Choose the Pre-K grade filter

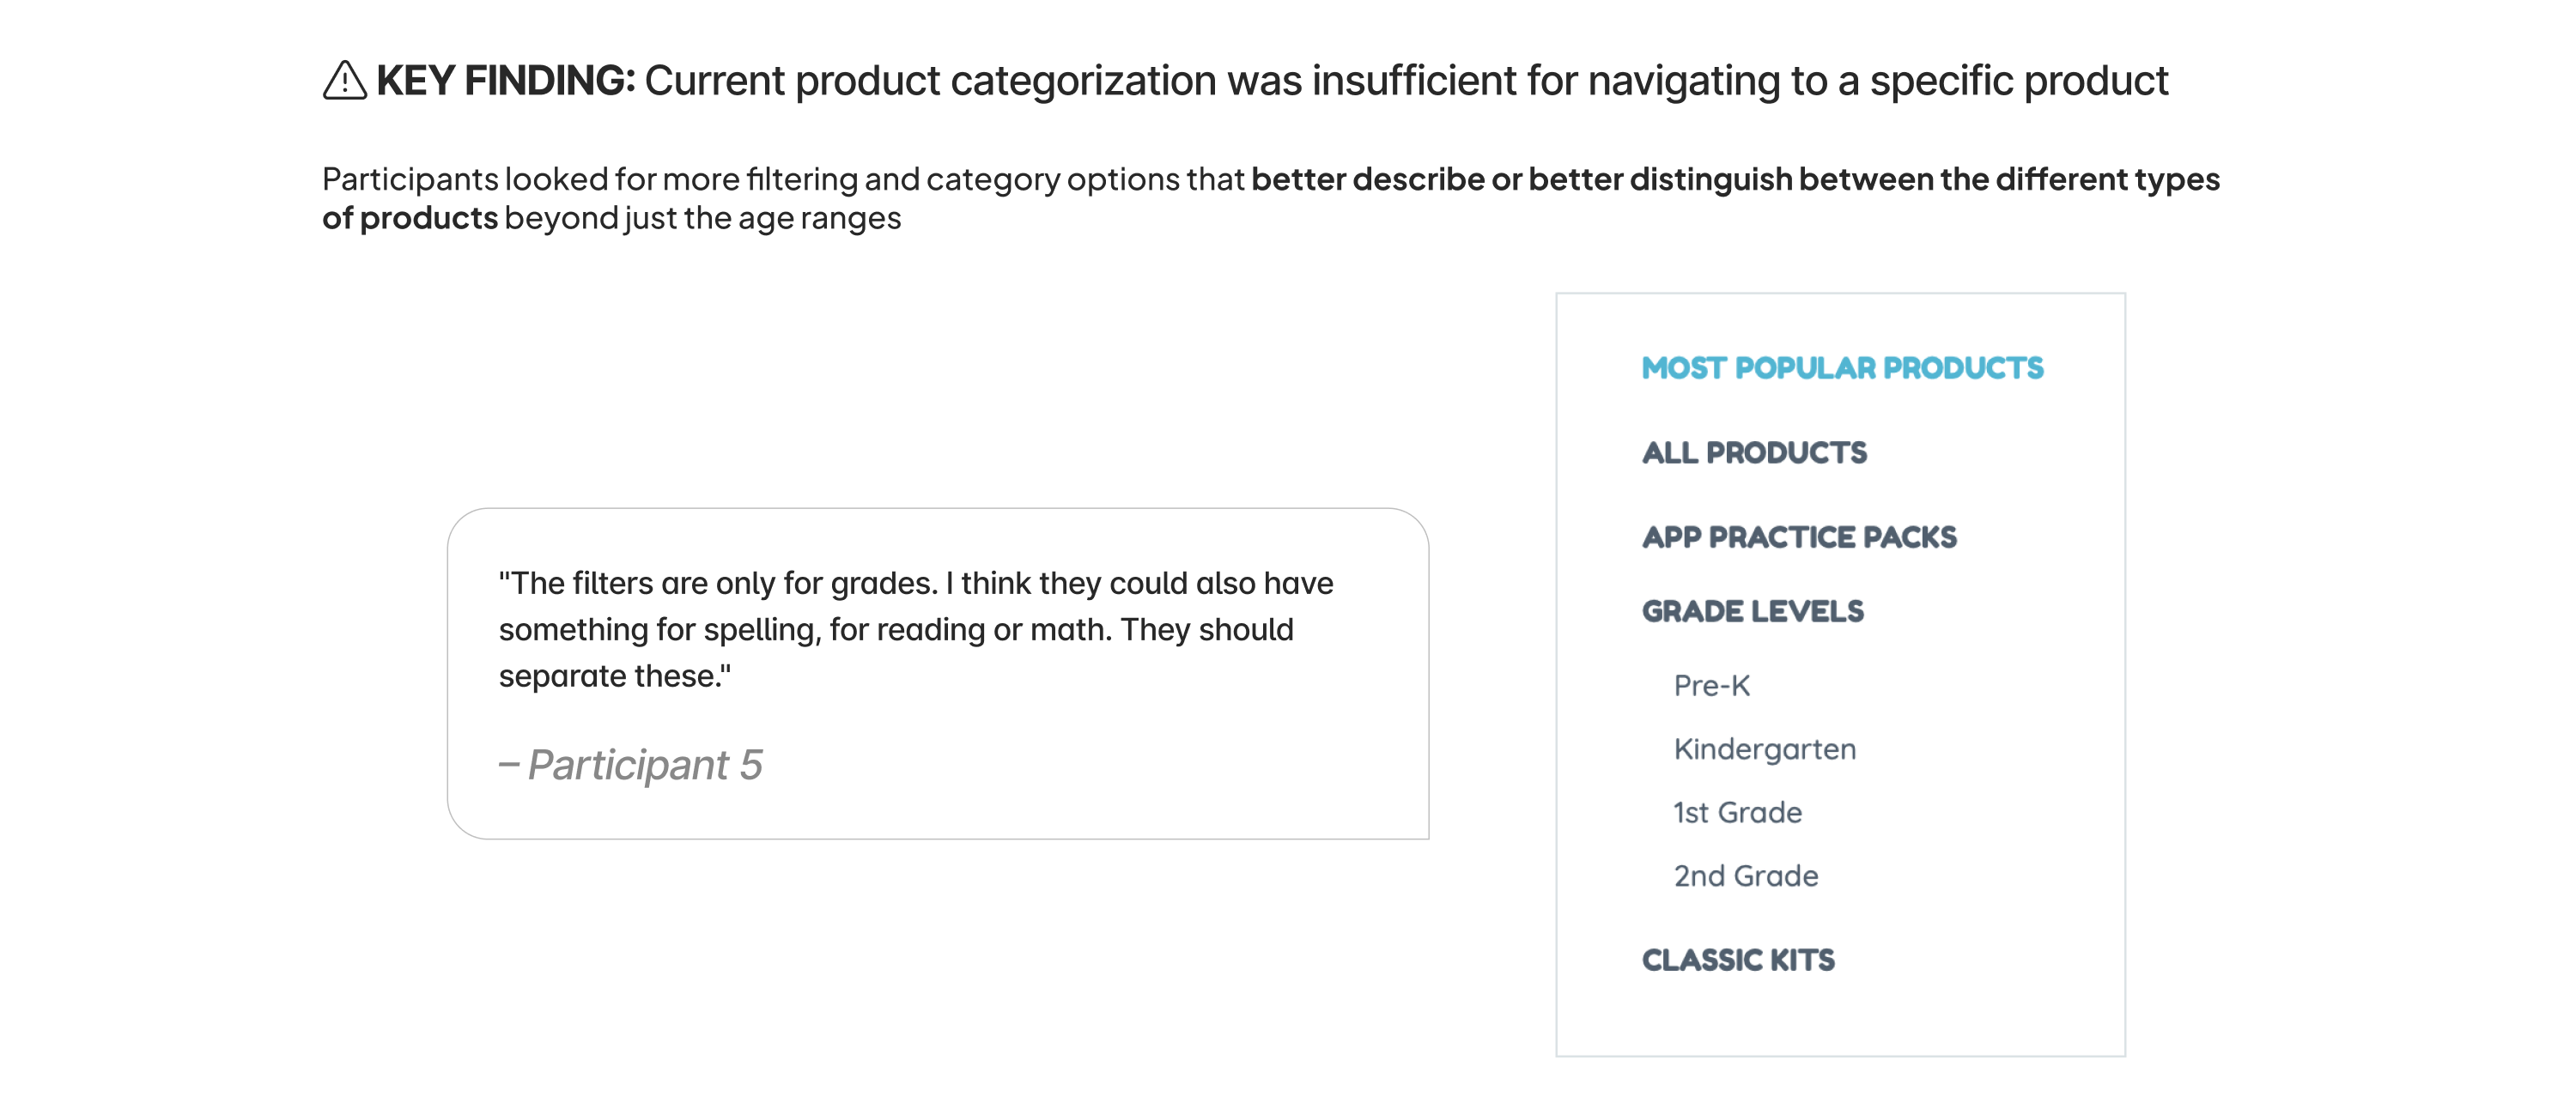(1712, 686)
